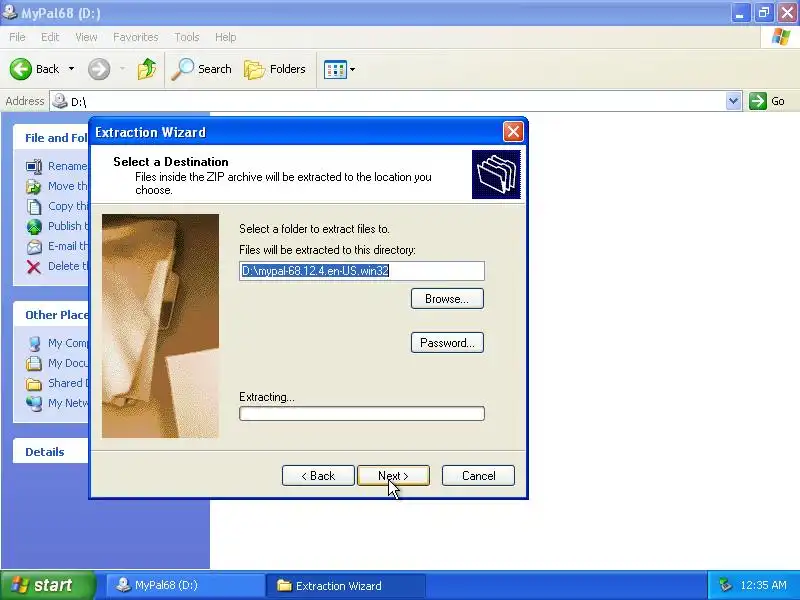Viewport: 800px width, 600px height.
Task: Restore down the MyPal68 Explorer window
Action: [764, 13]
